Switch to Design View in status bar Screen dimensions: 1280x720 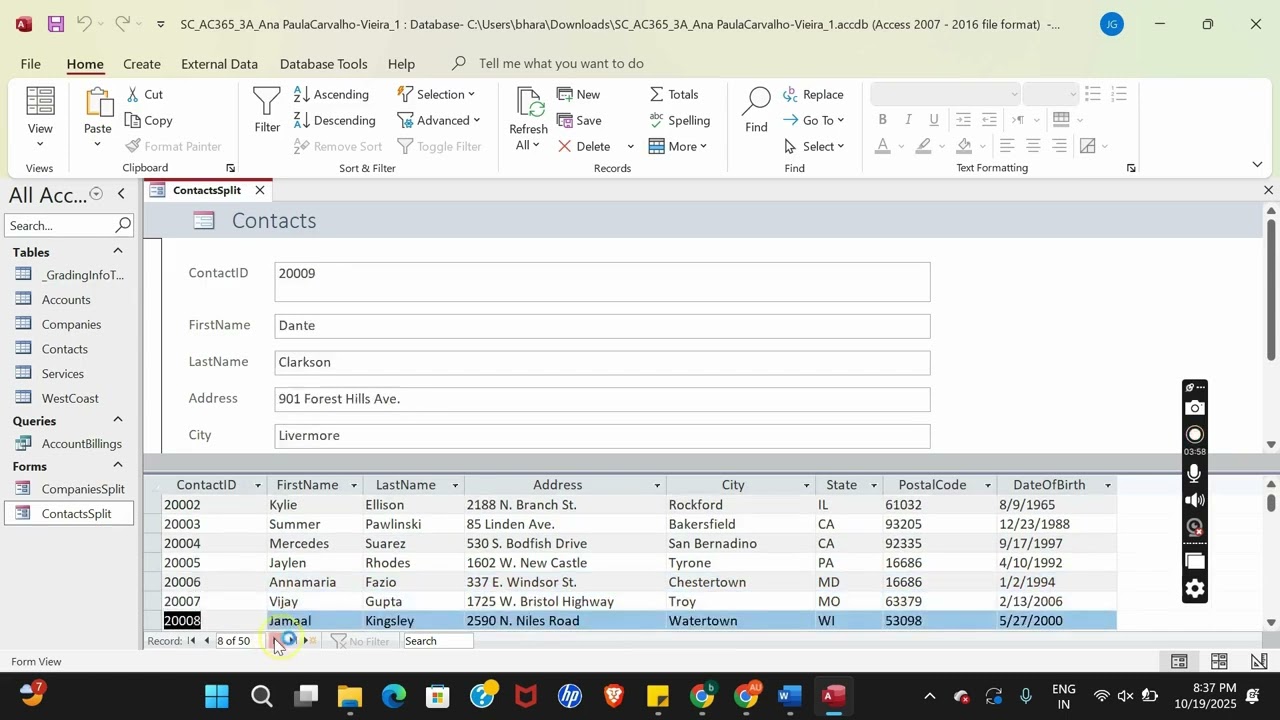(x=1259, y=661)
